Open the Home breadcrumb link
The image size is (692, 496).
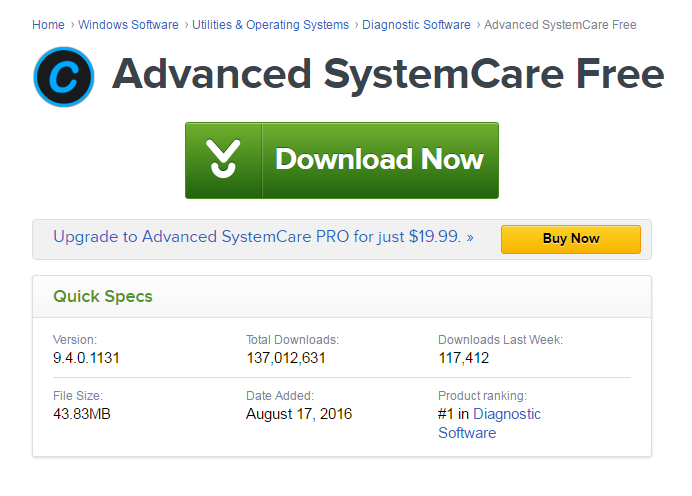[x=48, y=25]
